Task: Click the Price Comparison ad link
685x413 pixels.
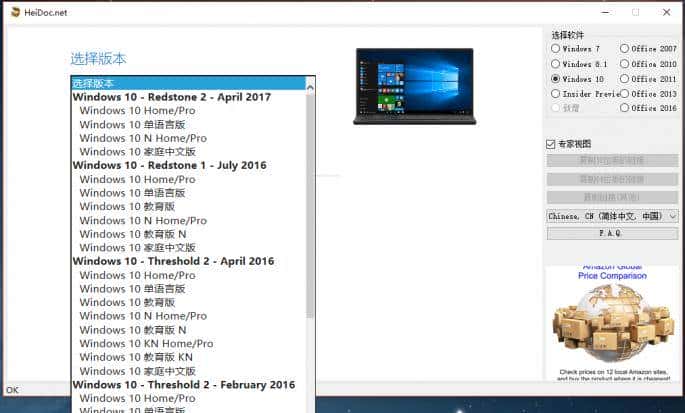Action: 612,276
